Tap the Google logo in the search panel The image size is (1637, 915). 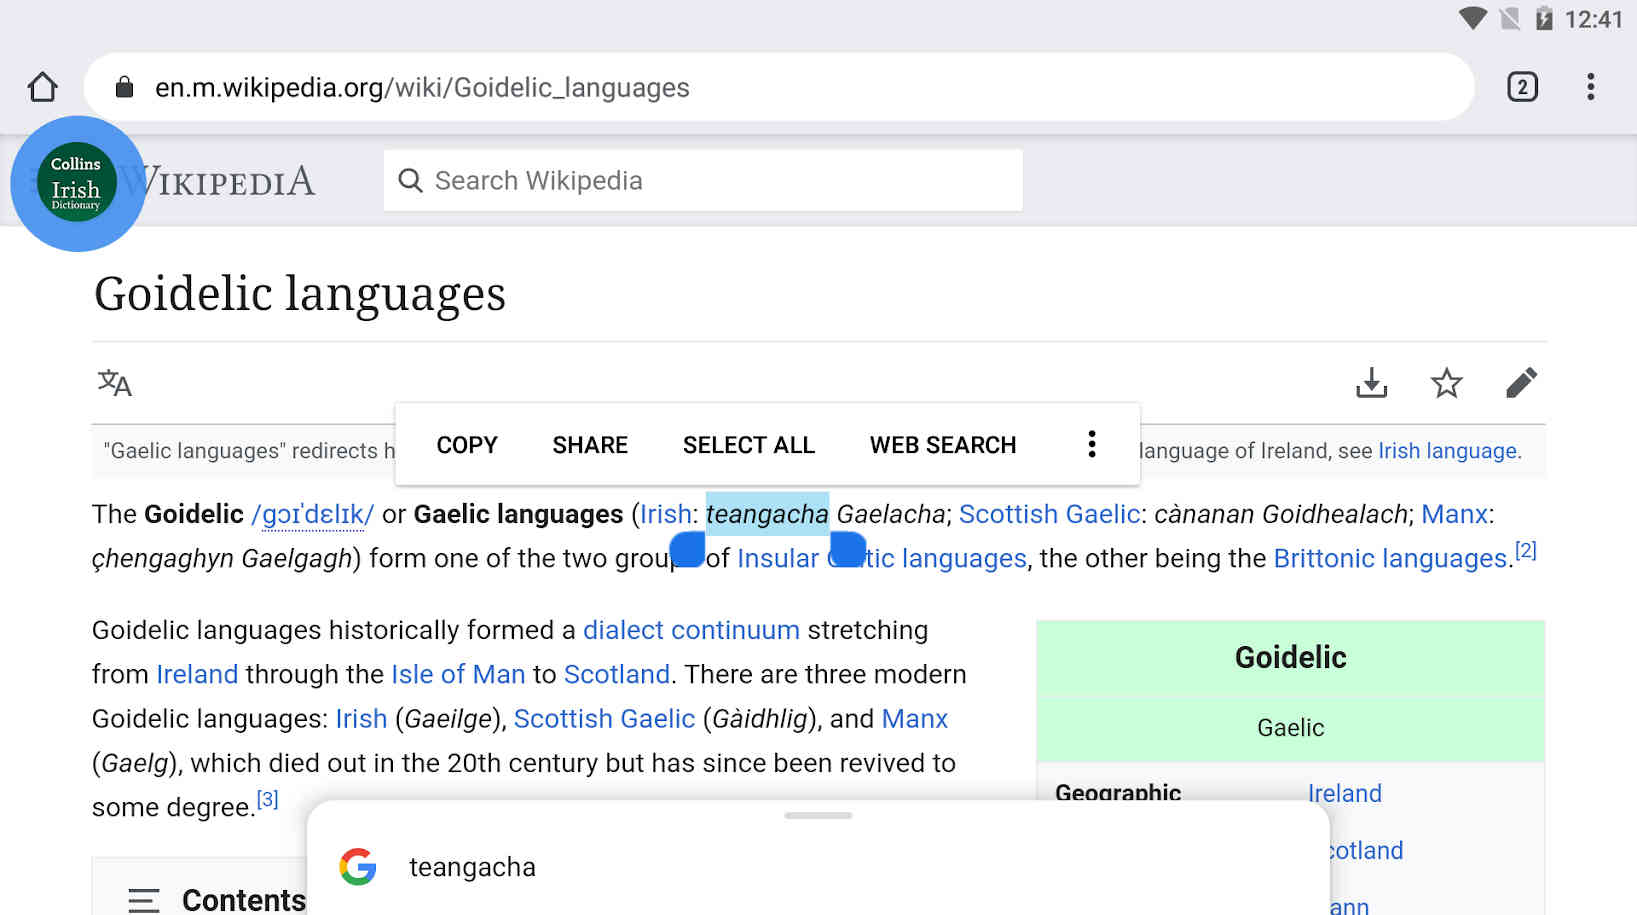click(358, 867)
